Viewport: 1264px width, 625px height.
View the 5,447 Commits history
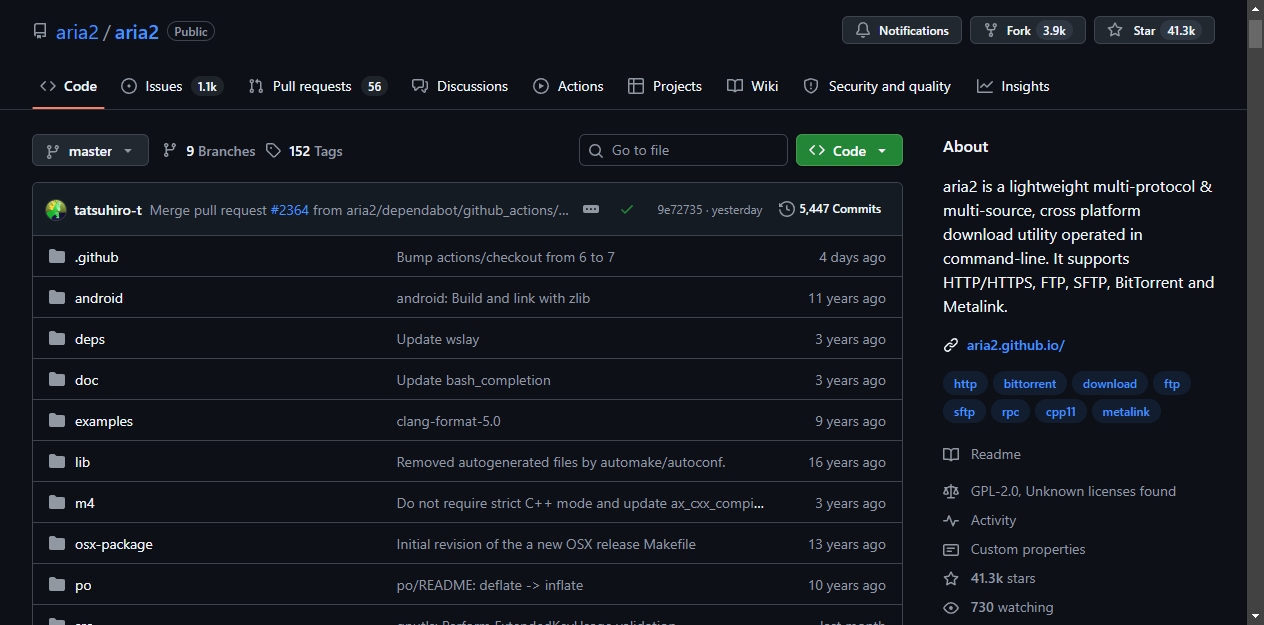(830, 209)
